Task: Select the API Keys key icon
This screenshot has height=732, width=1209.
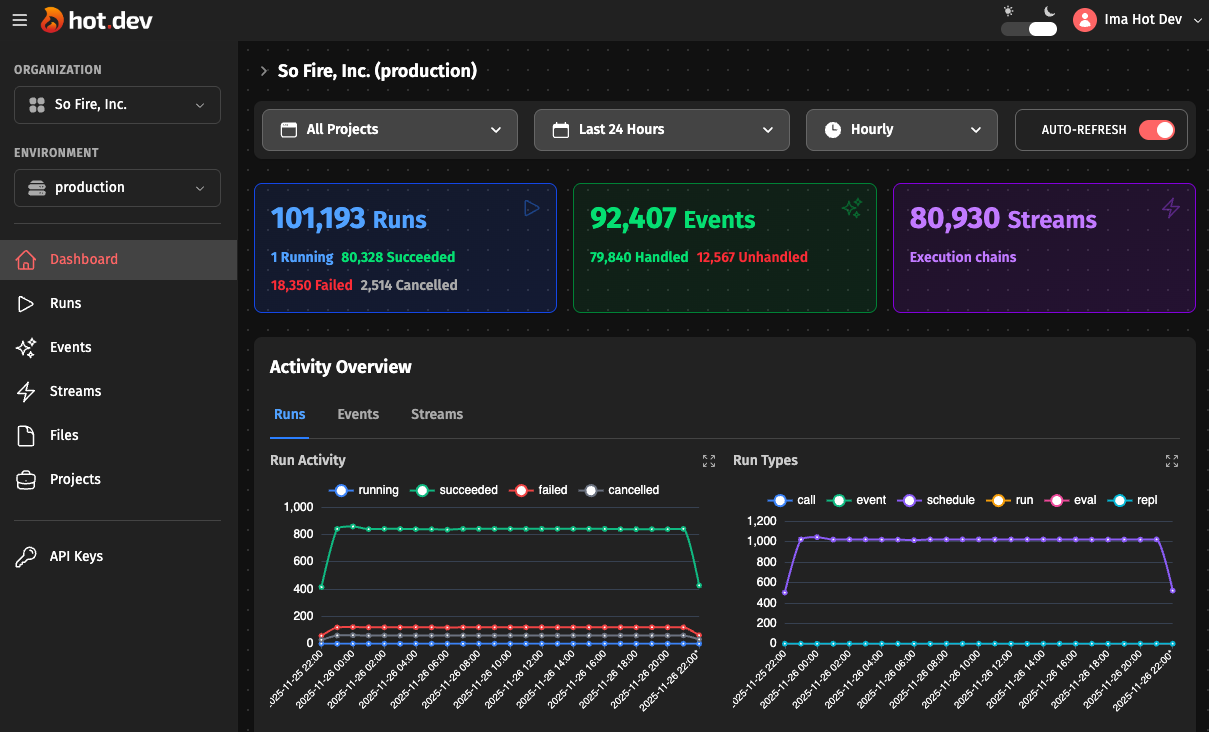Action: click(26, 556)
